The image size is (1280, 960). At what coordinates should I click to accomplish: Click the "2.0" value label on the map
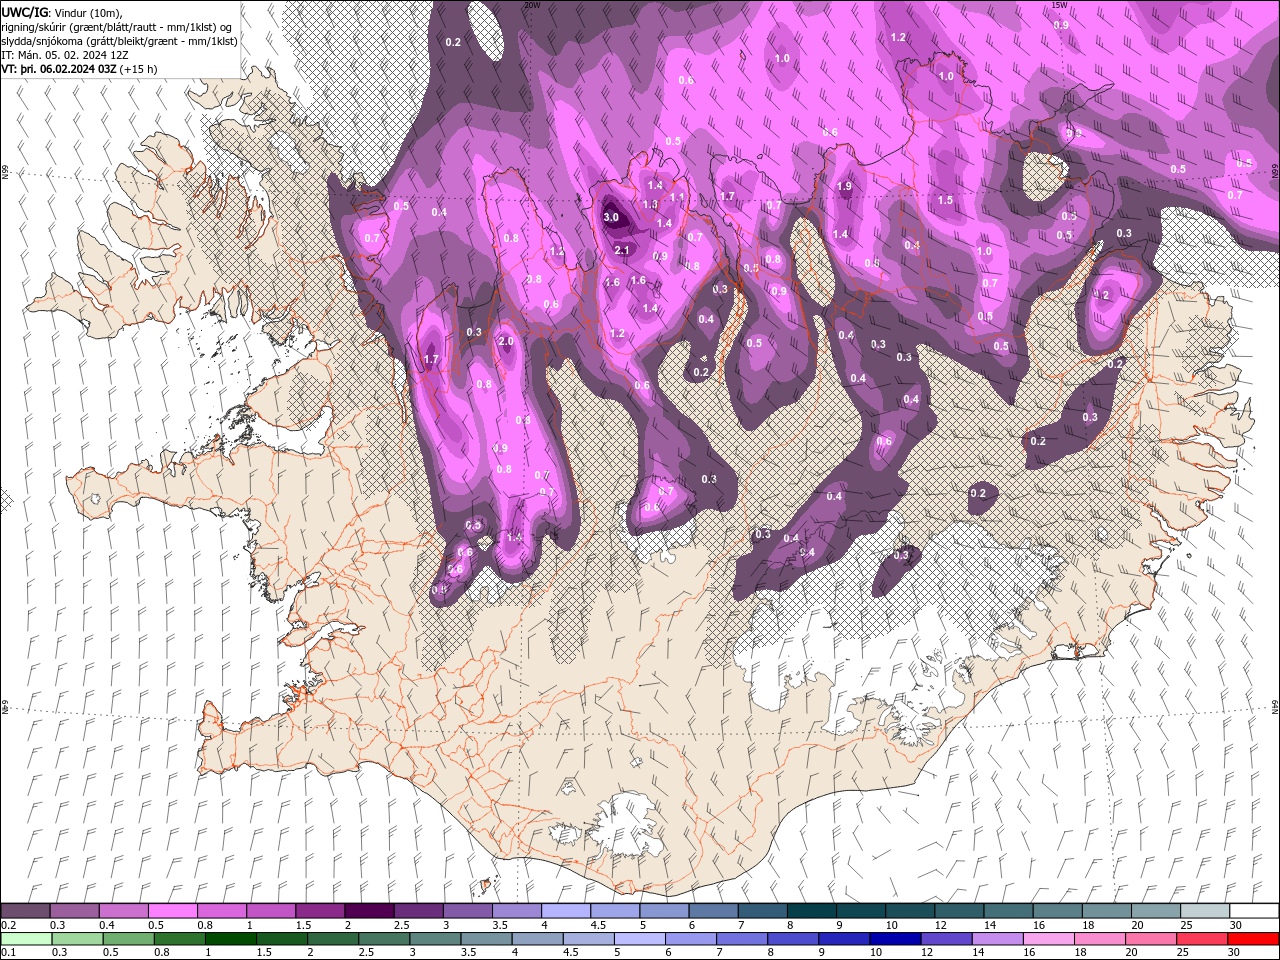(506, 341)
